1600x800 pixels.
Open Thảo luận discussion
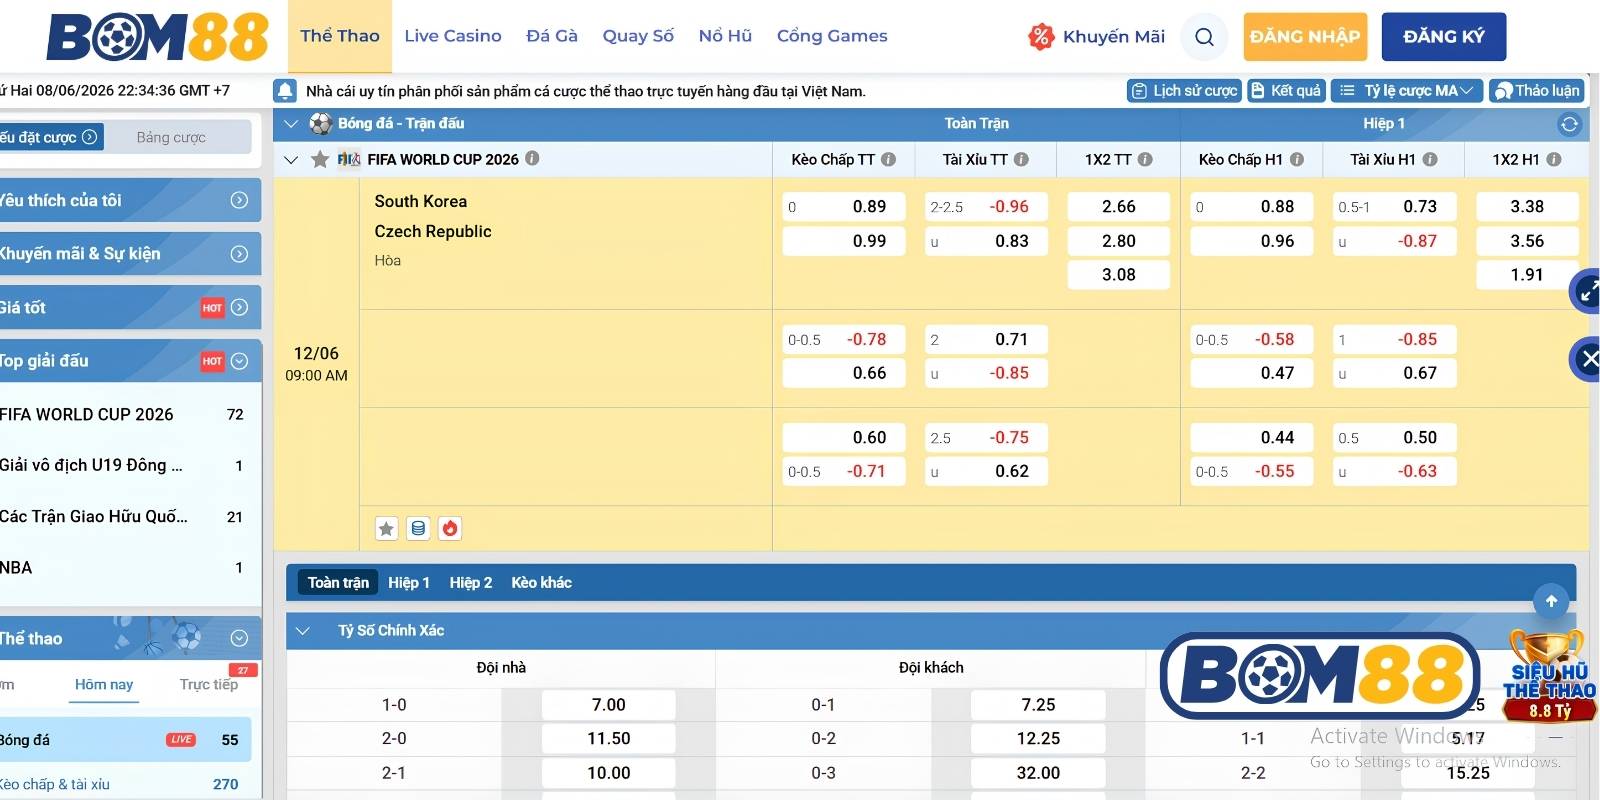click(1537, 91)
